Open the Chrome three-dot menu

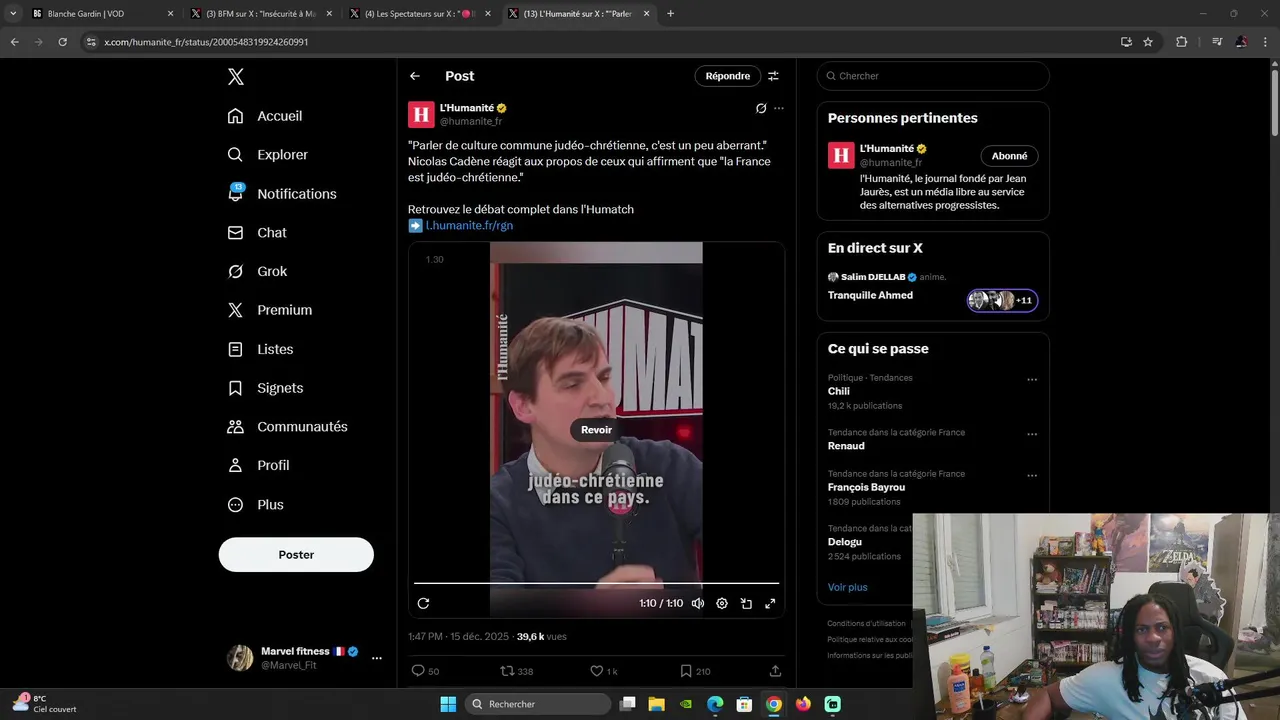click(x=1265, y=42)
